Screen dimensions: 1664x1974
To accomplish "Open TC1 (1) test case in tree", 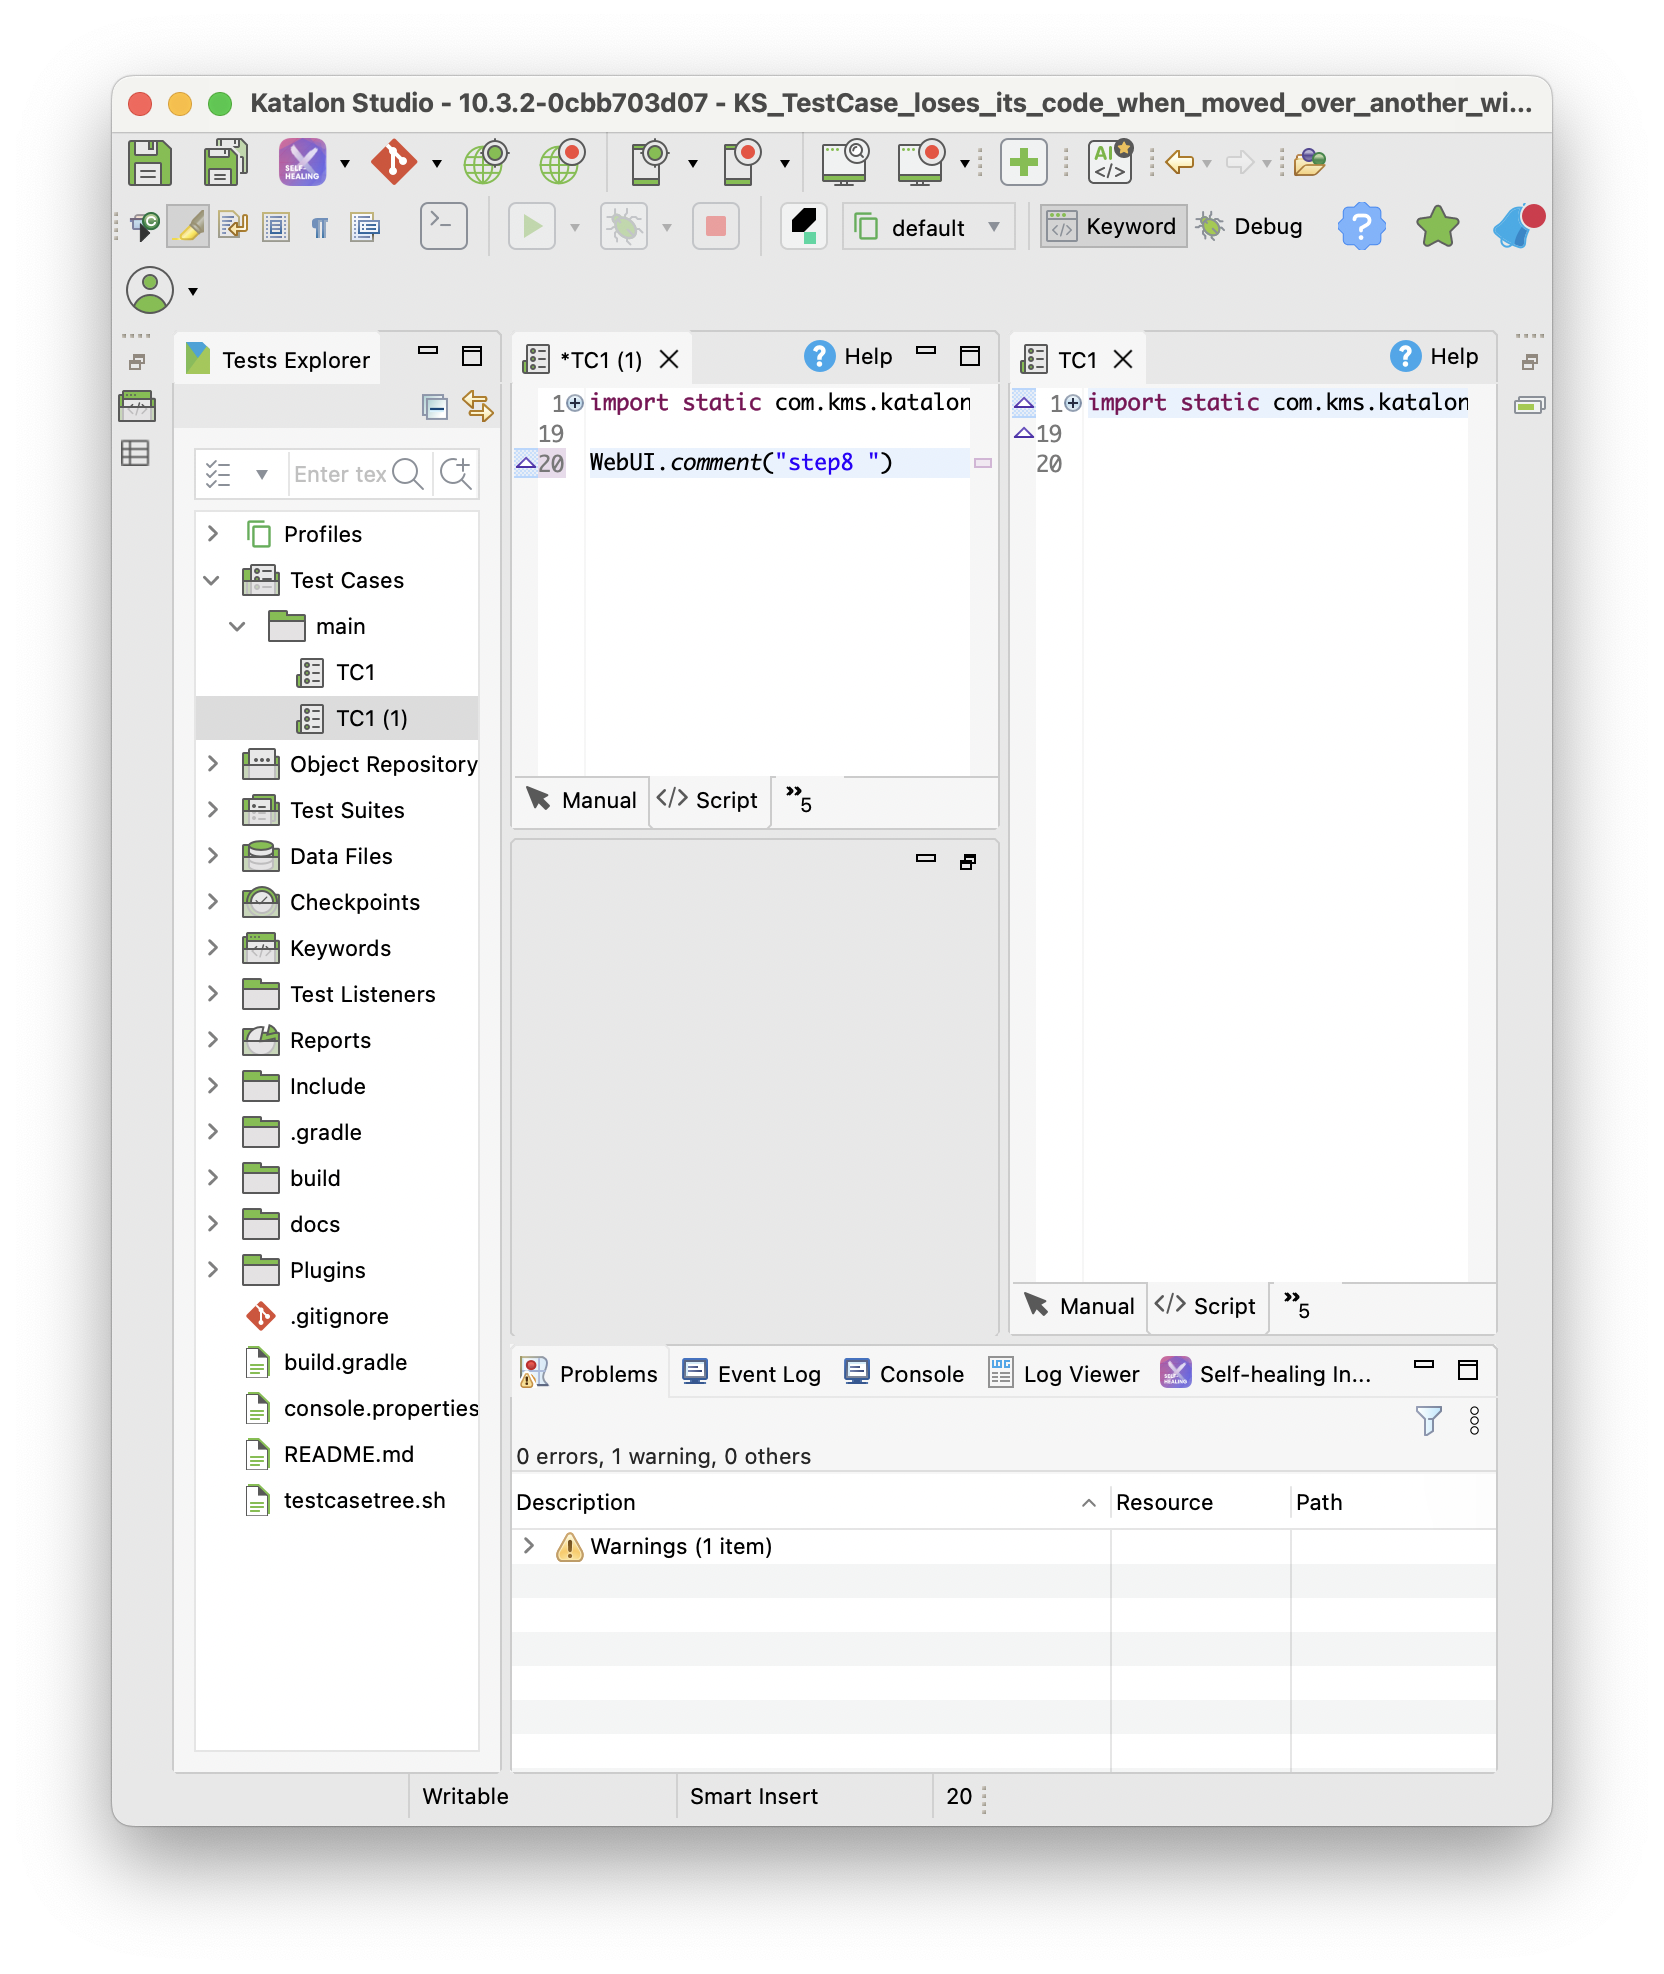I will click(371, 718).
